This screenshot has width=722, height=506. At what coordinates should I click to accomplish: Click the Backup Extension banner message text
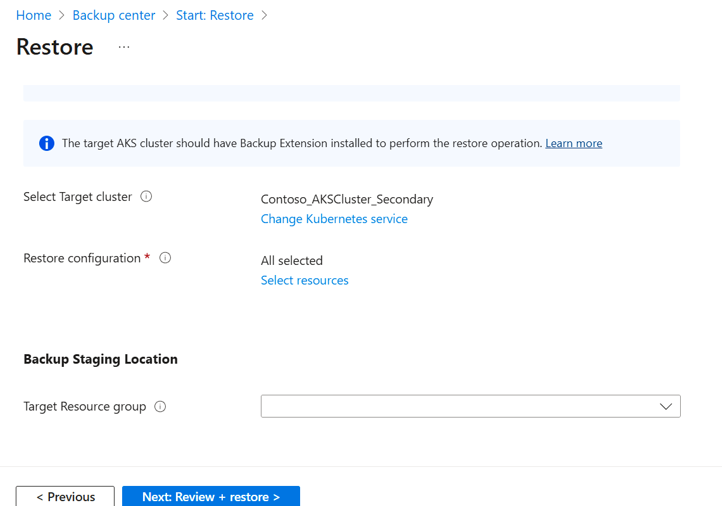click(x=301, y=143)
